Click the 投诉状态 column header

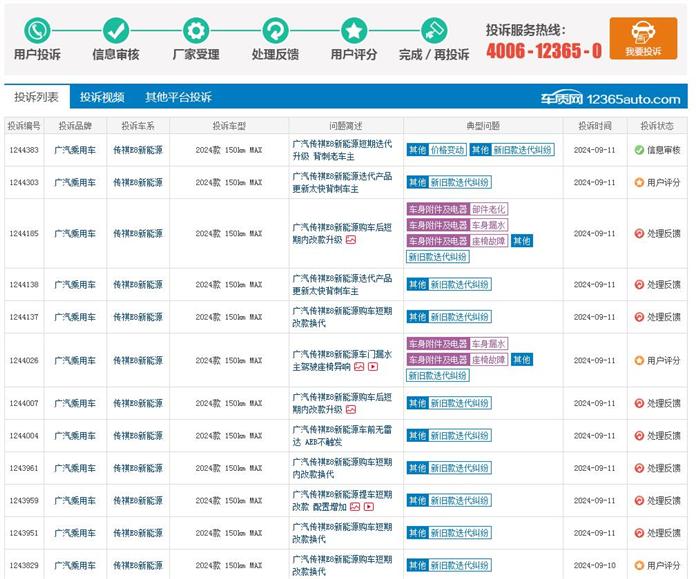657,126
